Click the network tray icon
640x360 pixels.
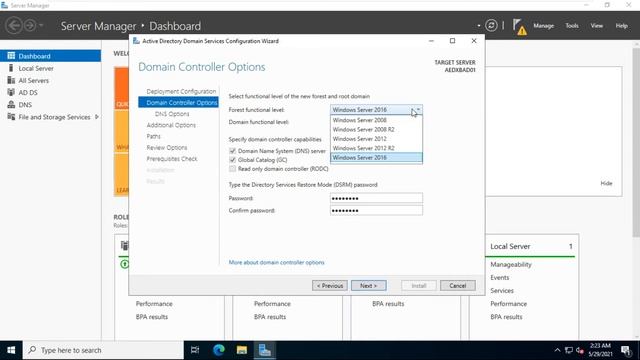click(569, 350)
